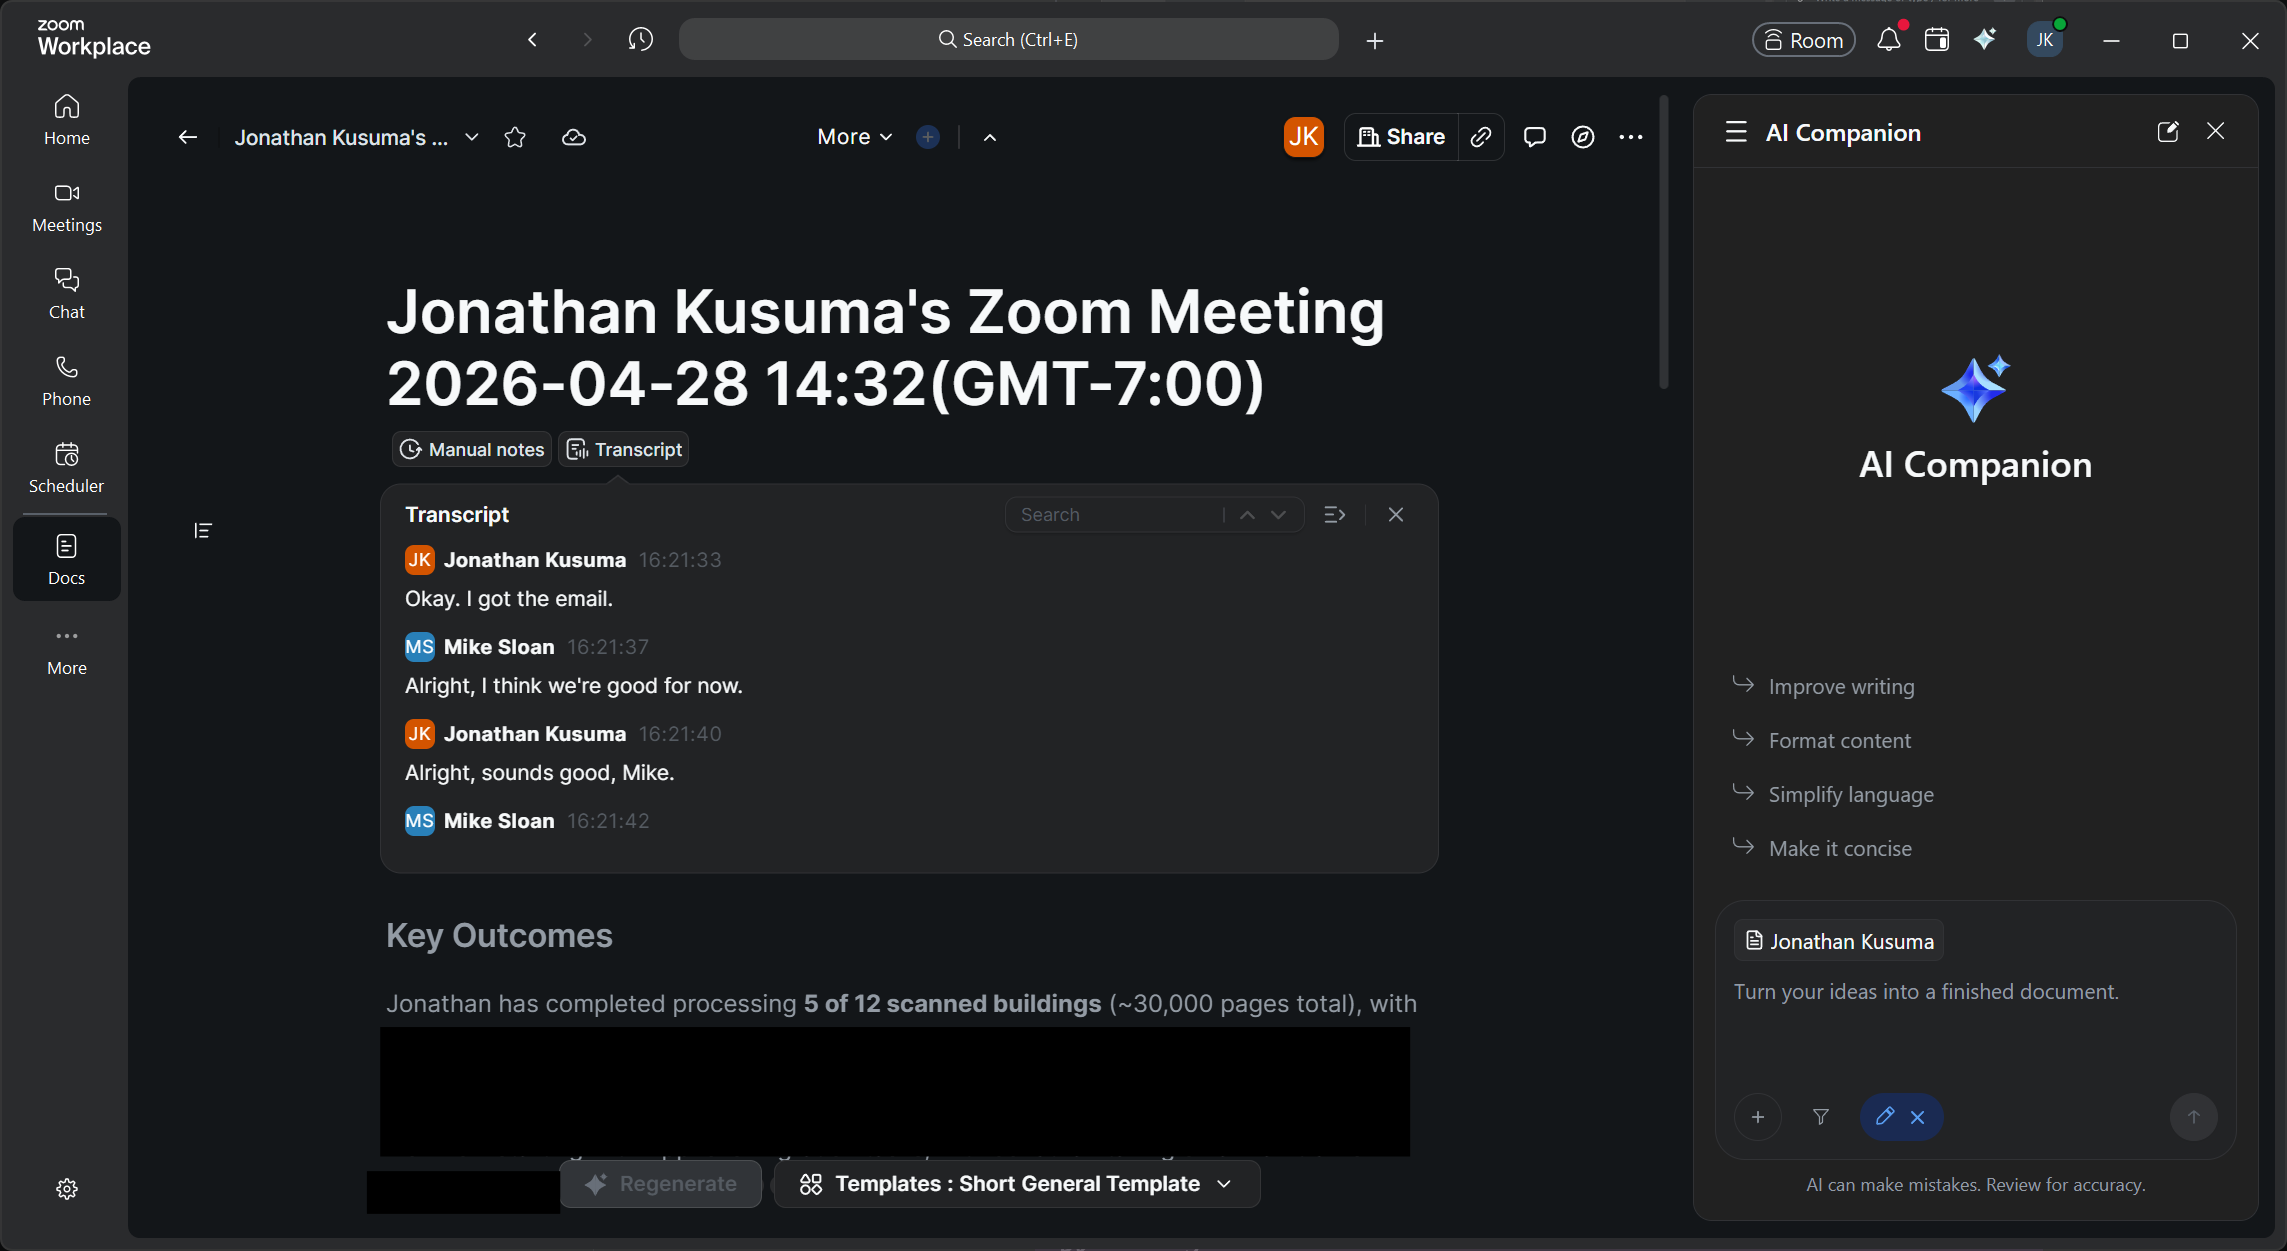The width and height of the screenshot is (2287, 1251).
Task: Star this document as favorite
Action: (515, 137)
